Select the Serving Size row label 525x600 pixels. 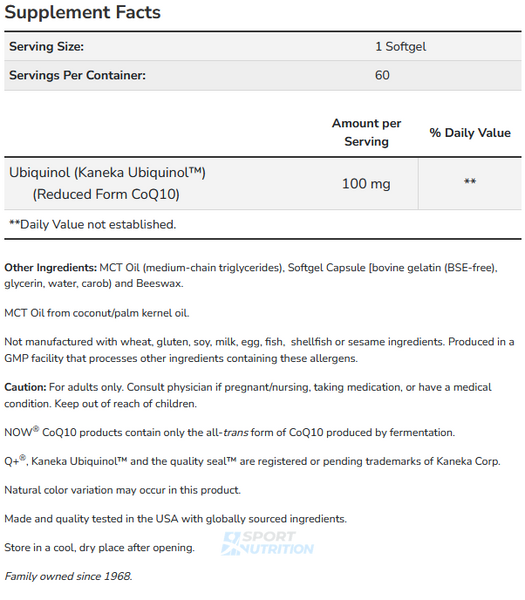46,46
